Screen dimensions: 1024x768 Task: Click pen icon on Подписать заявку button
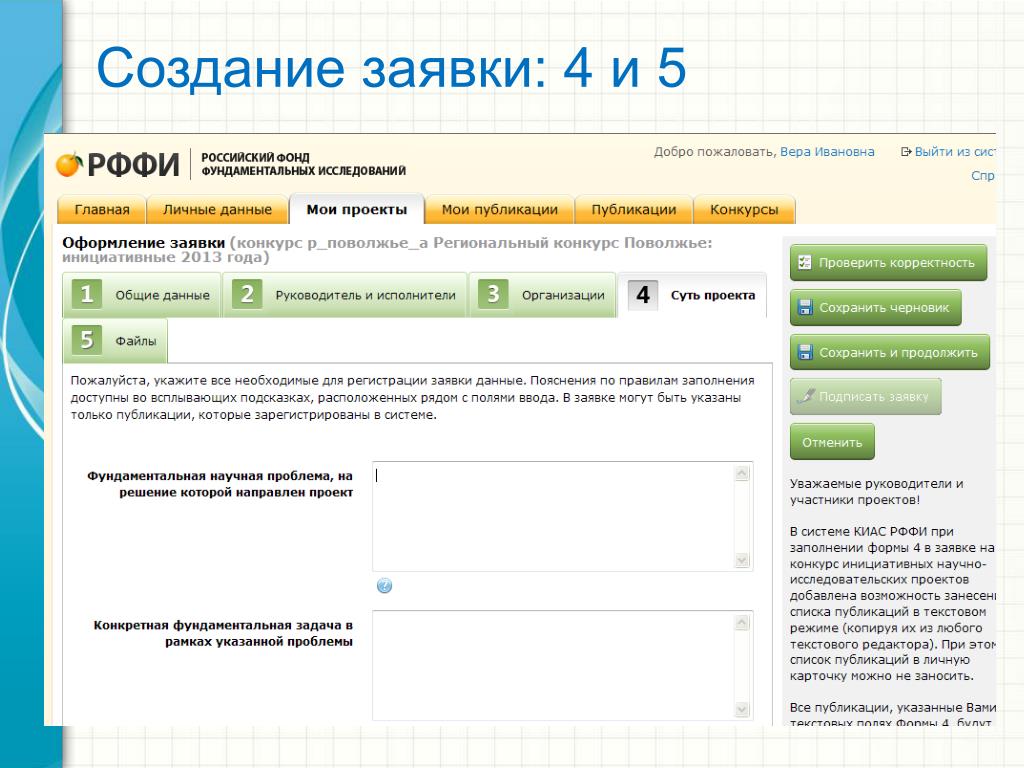[x=807, y=396]
